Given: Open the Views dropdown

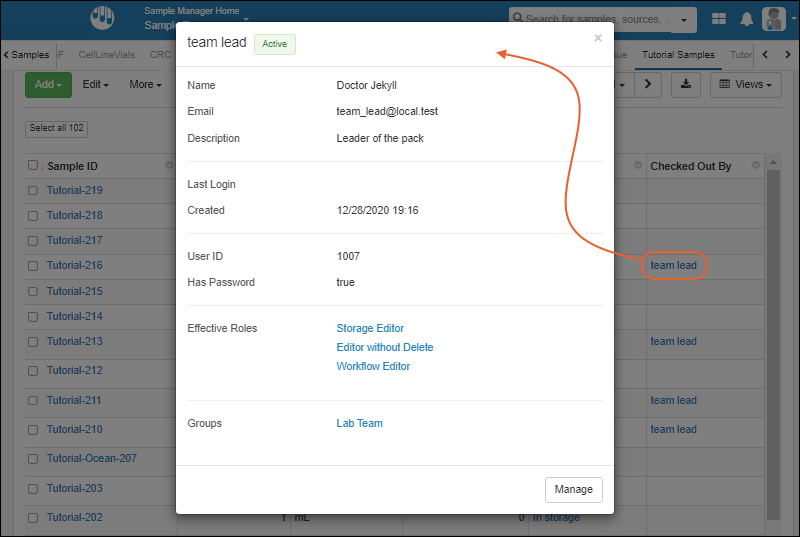Looking at the screenshot, I should point(745,85).
